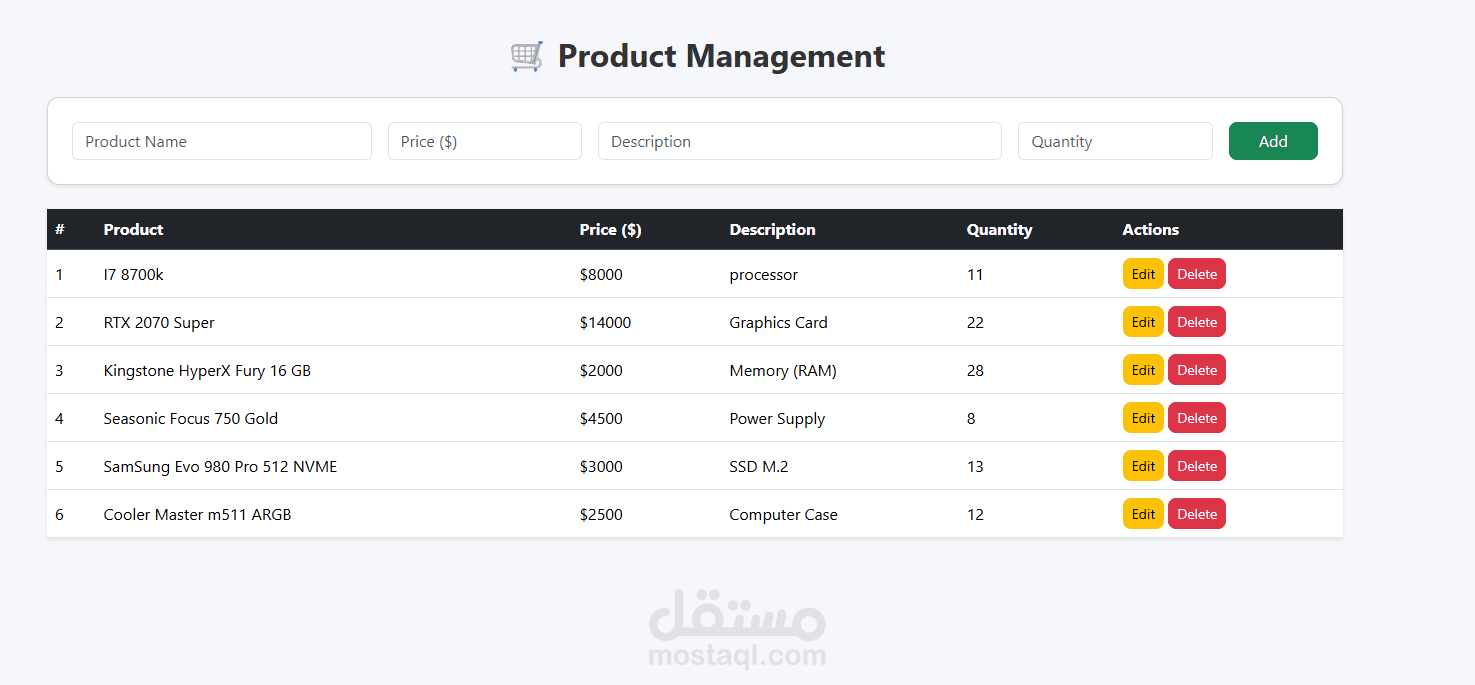Click the SSD M.2 description cell

[x=759, y=467]
